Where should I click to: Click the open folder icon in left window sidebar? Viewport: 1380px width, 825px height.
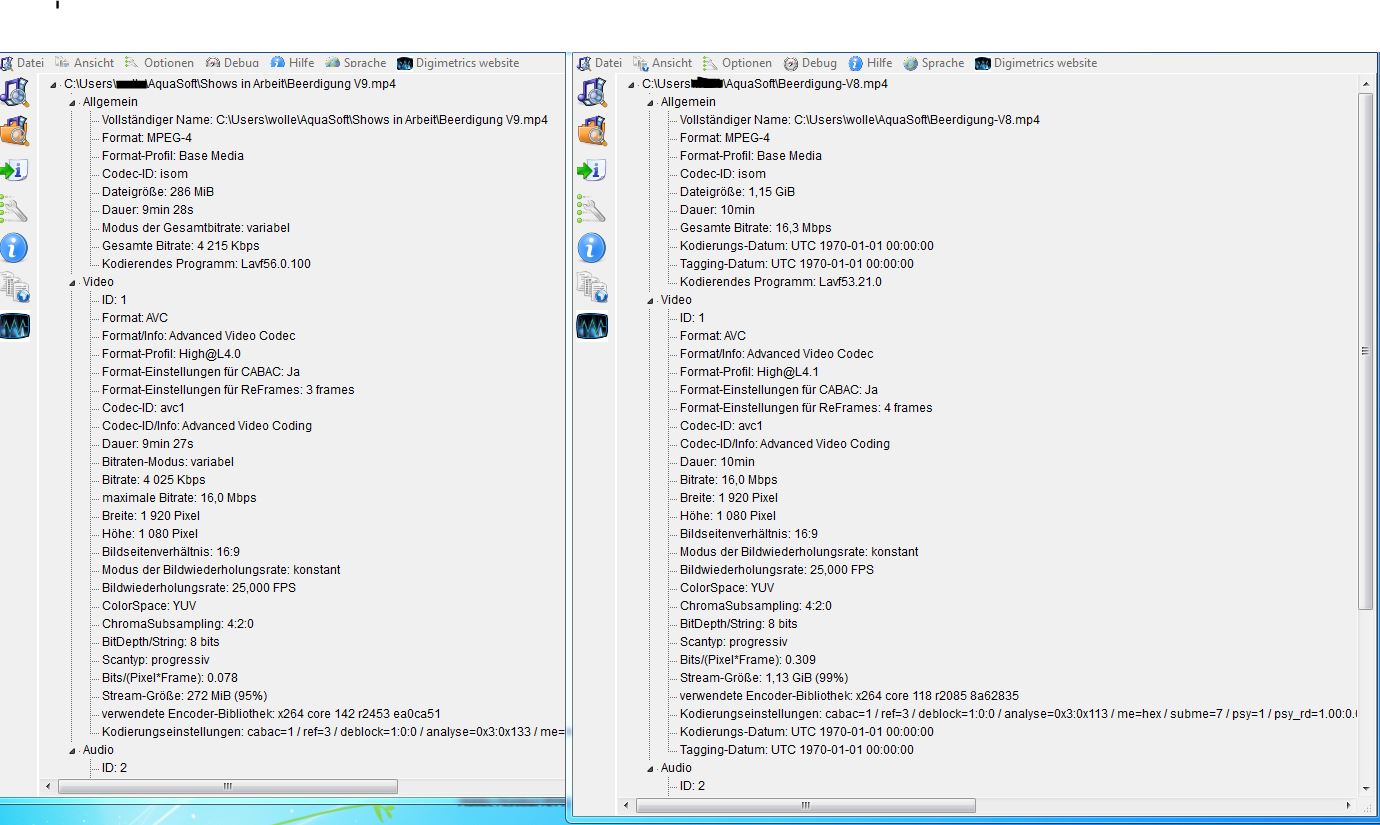(14, 131)
